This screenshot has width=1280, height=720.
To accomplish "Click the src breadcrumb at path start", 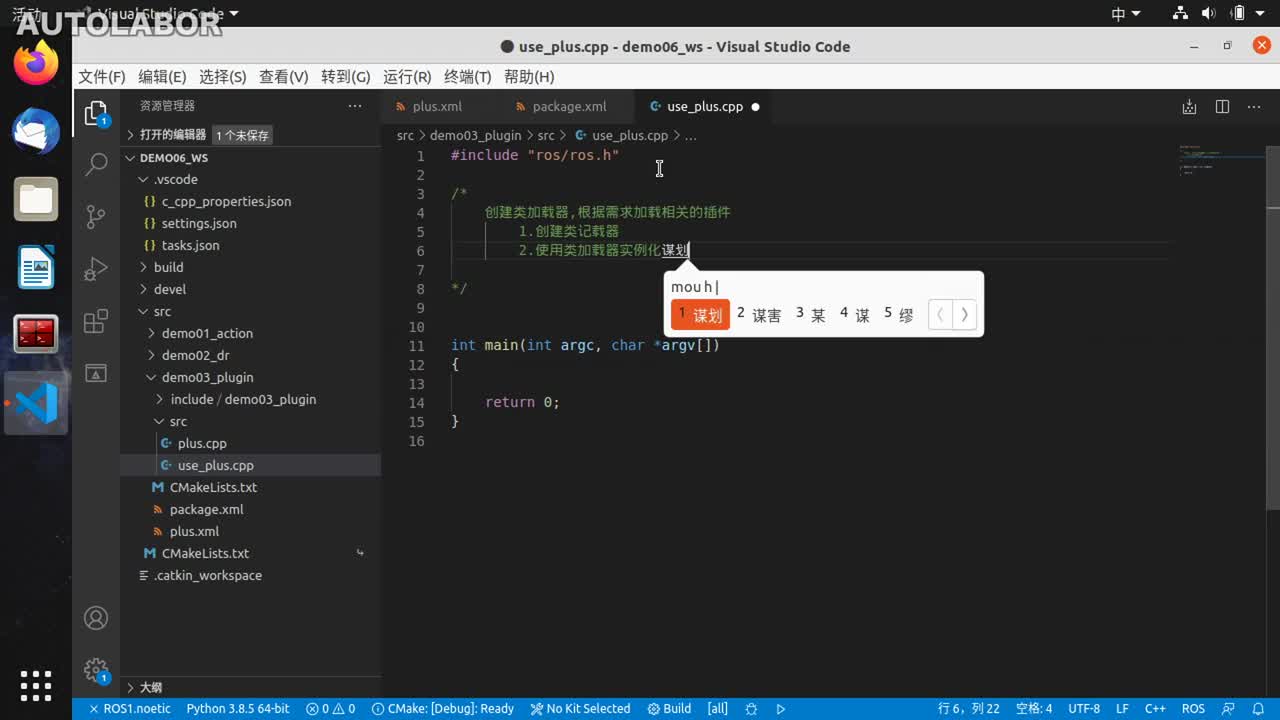I will (405, 135).
